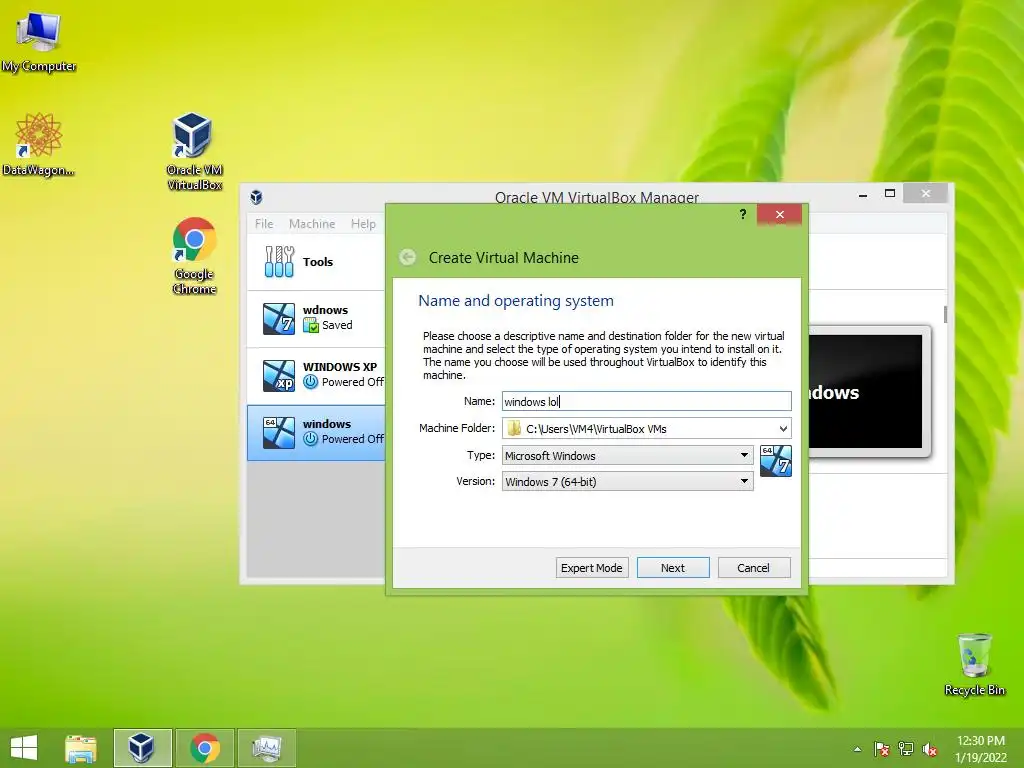Click the Powered Off icon for windows VM
This screenshot has width=1024, height=768.
[x=311, y=439]
